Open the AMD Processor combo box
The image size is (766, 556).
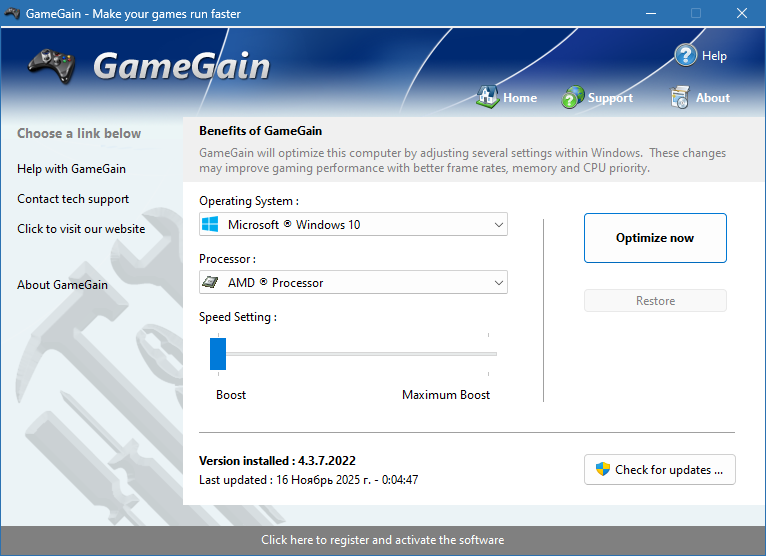tap(353, 282)
